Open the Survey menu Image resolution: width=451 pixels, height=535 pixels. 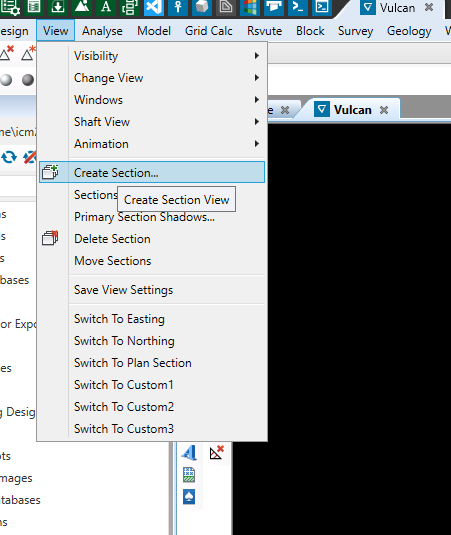[x=355, y=31]
